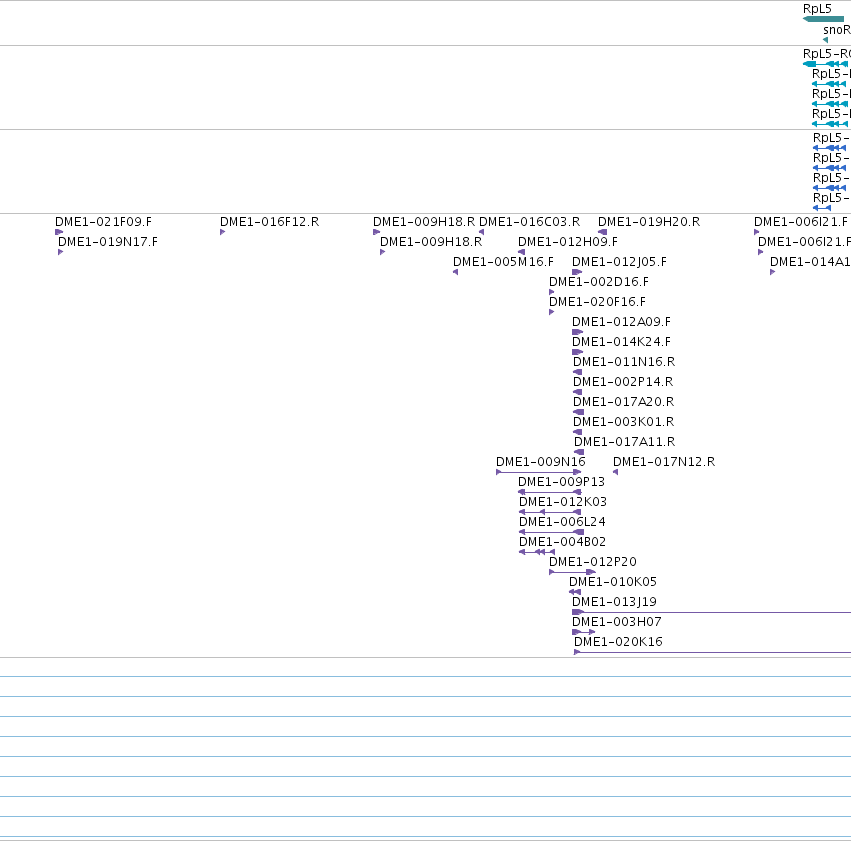Click the DME1-012J05.F feature label
This screenshot has width=851, height=841.
click(619, 262)
